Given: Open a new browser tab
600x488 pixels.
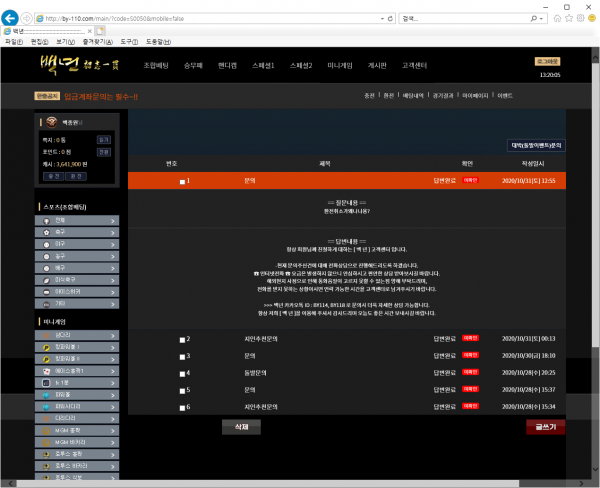Looking at the screenshot, I should [x=100, y=31].
